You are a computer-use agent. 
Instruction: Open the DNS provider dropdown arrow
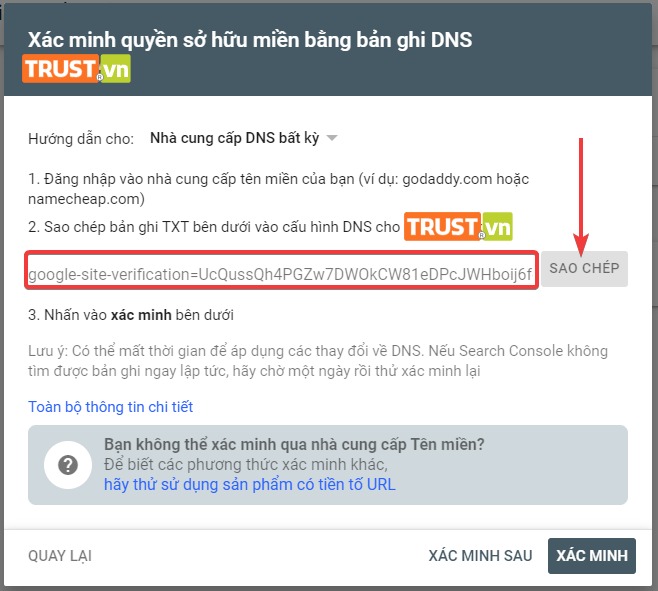(332, 138)
